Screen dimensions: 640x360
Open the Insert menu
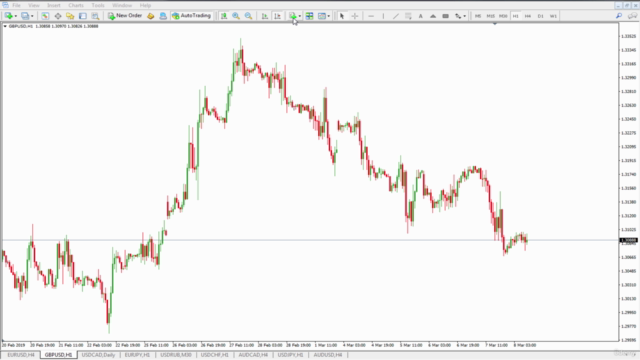[53, 5]
